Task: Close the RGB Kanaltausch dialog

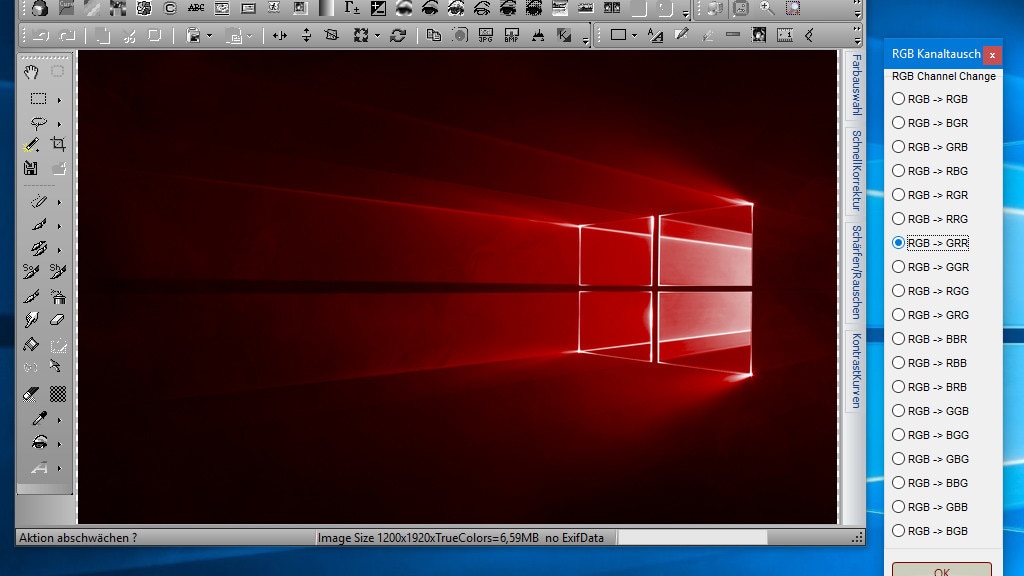Action: [991, 55]
